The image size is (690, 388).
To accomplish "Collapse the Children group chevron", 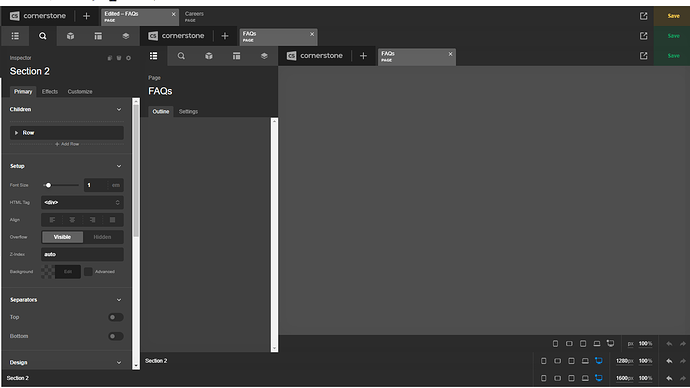I will pyautogui.click(x=119, y=110).
